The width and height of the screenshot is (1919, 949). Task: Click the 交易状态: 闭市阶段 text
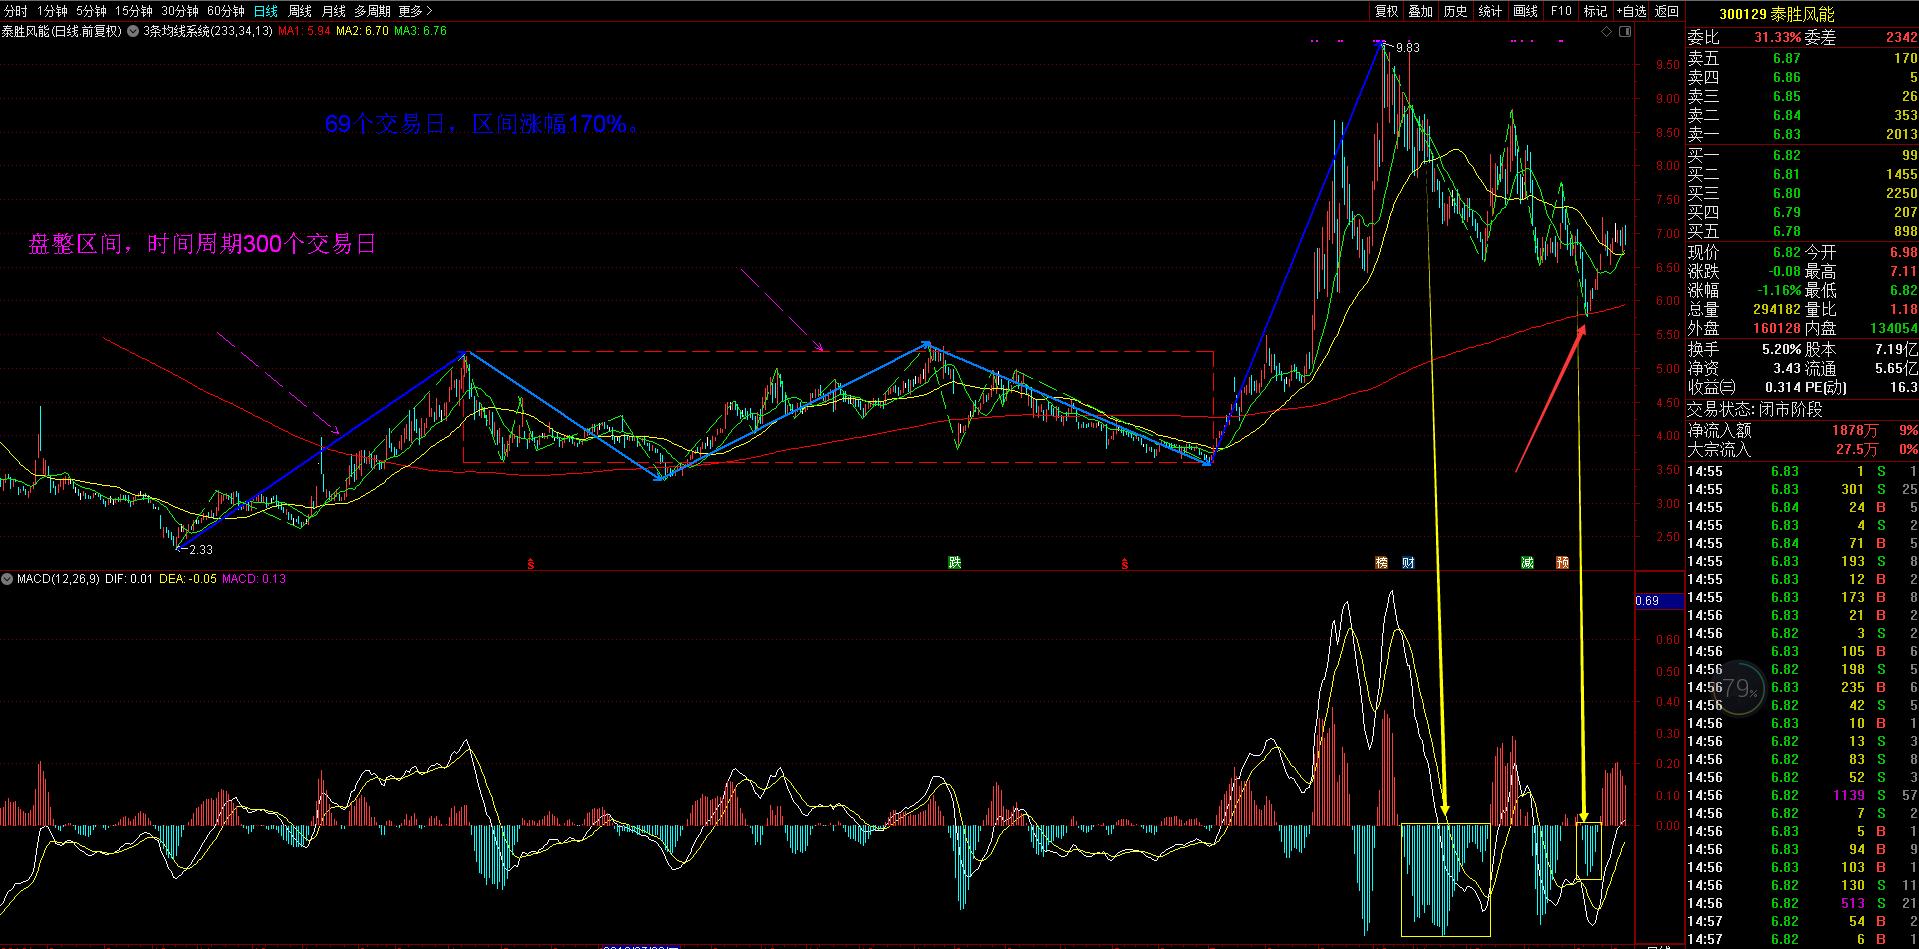click(1755, 410)
